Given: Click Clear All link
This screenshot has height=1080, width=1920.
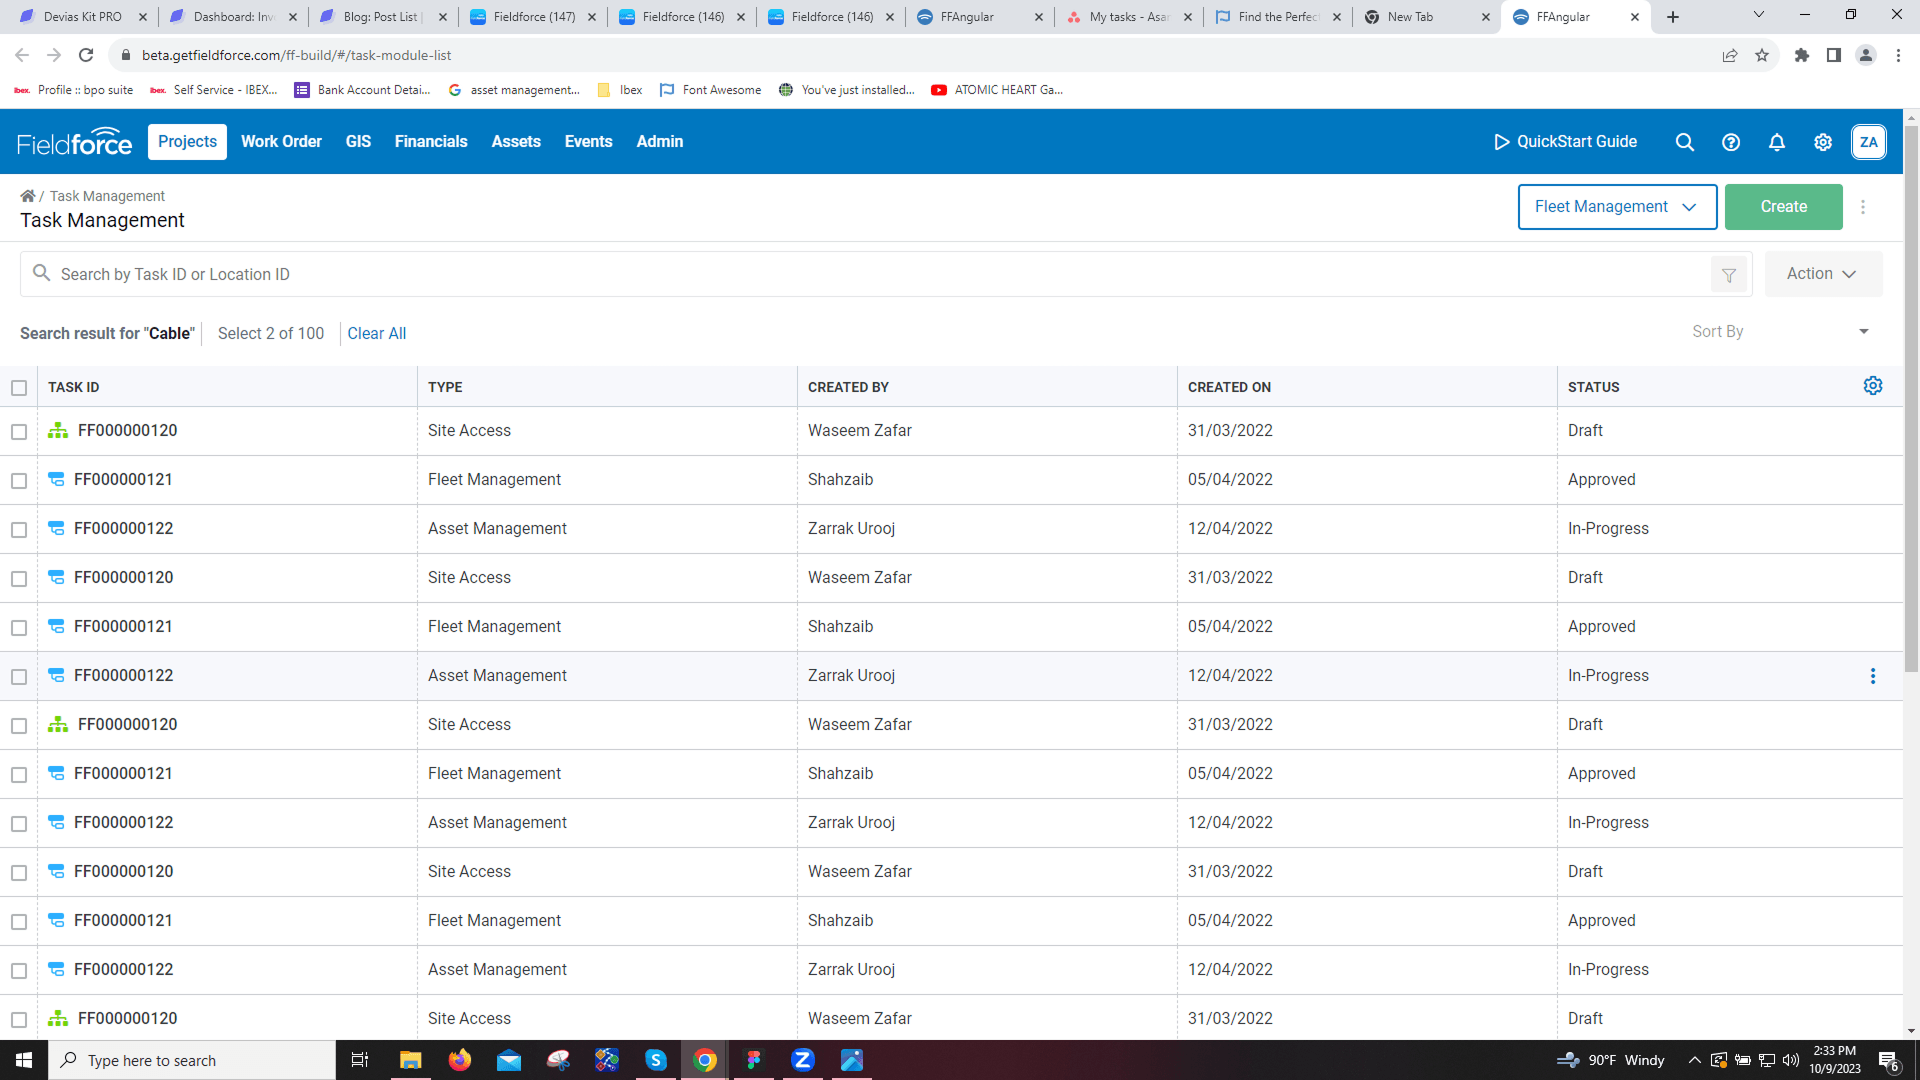Looking at the screenshot, I should click(x=377, y=334).
